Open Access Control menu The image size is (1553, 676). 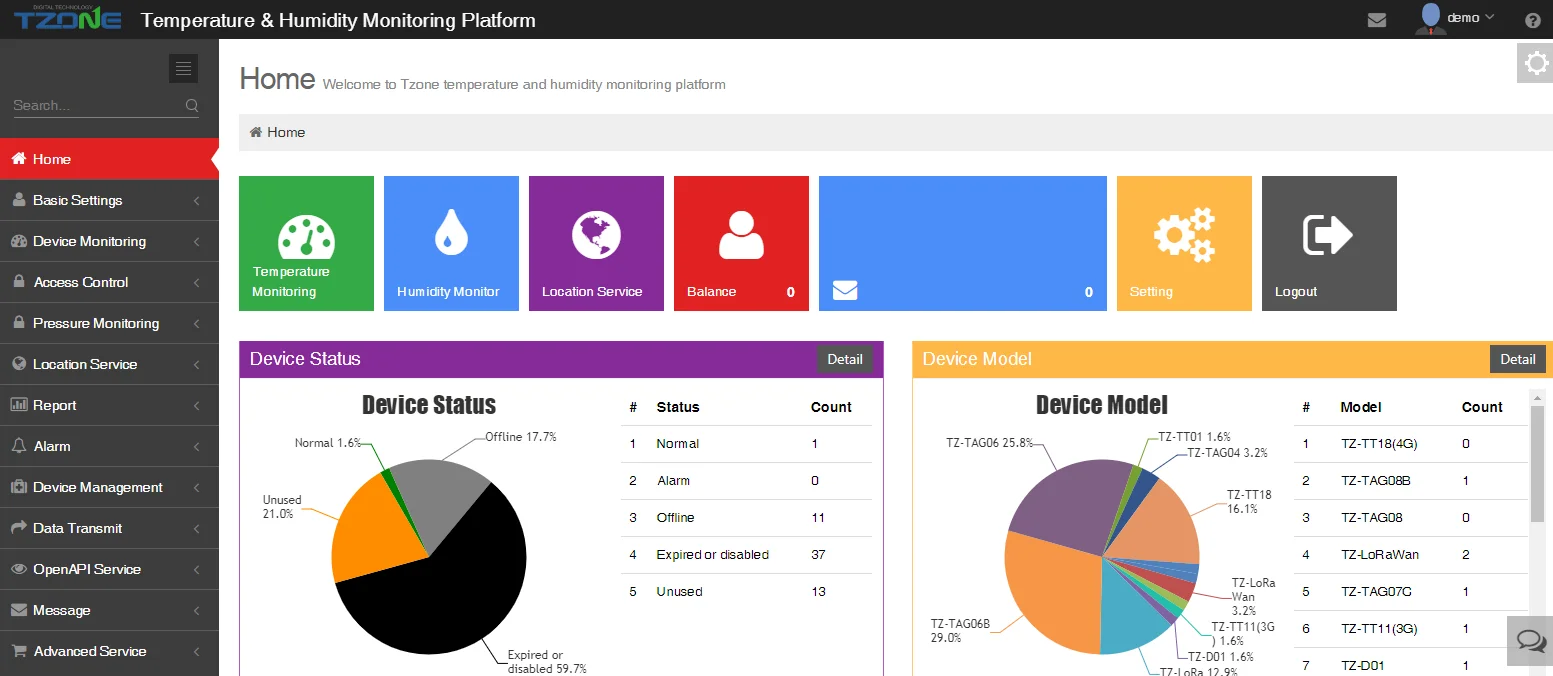(109, 282)
